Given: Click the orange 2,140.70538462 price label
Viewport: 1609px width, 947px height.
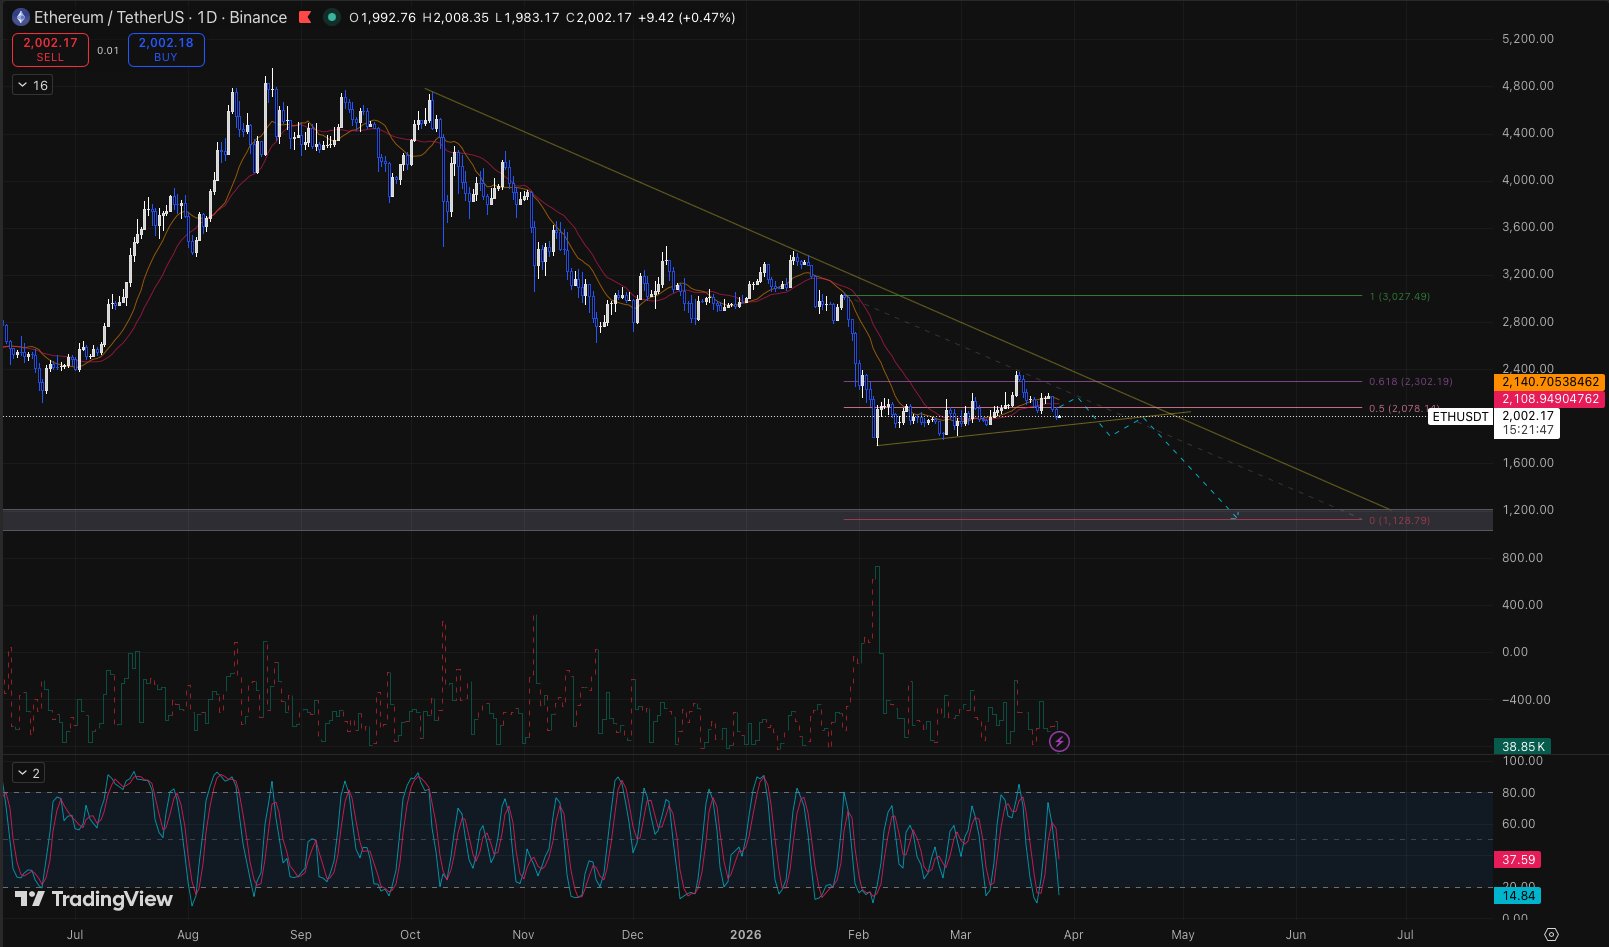Looking at the screenshot, I should 1549,382.
